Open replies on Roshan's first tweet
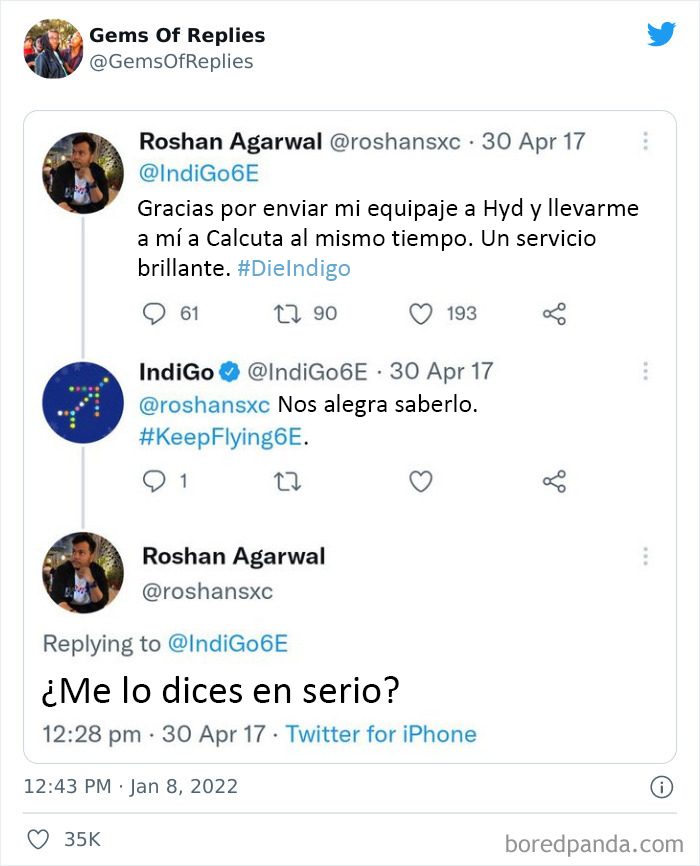The width and height of the screenshot is (700, 866). 154,314
